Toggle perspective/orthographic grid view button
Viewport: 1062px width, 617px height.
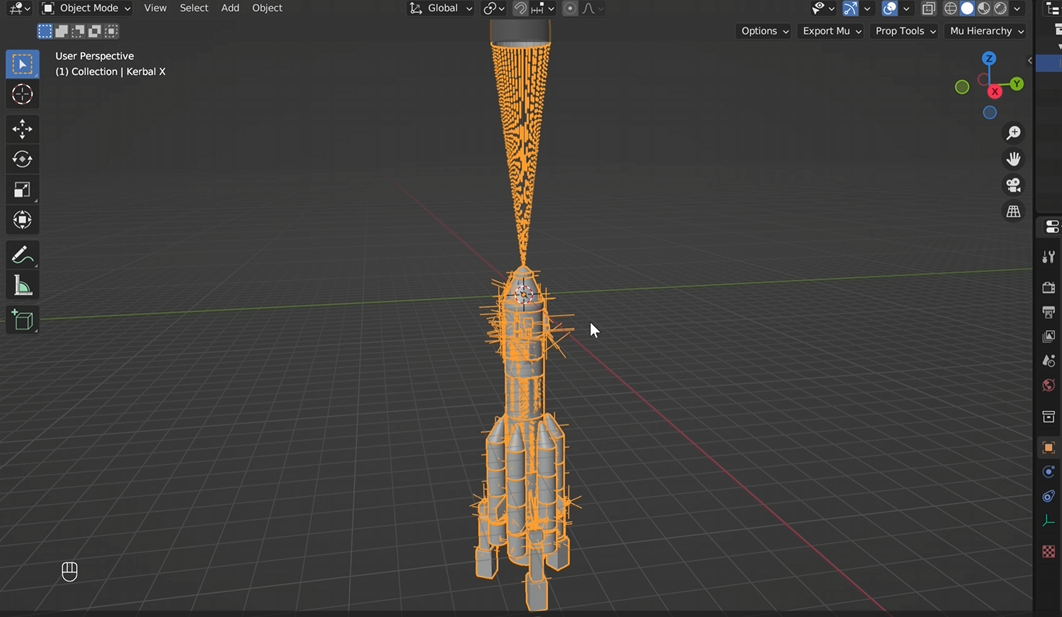click(1013, 212)
